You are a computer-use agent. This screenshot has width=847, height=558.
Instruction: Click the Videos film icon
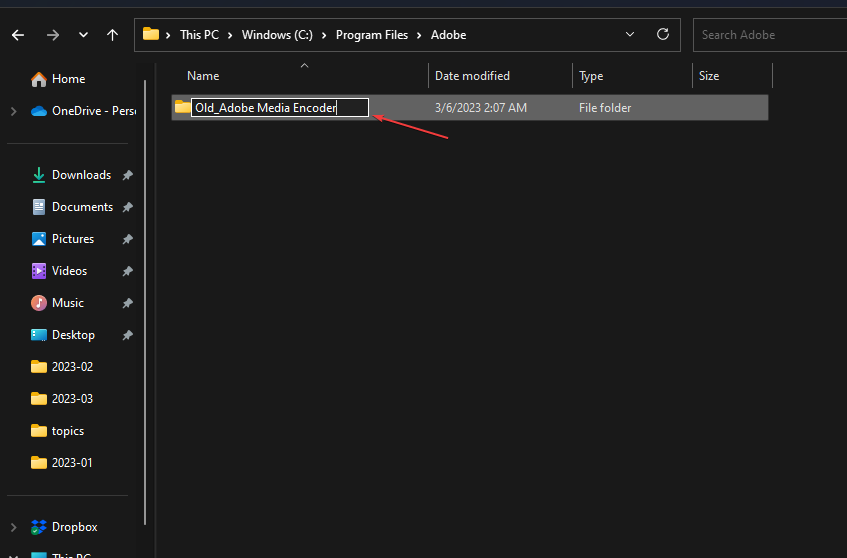point(39,271)
